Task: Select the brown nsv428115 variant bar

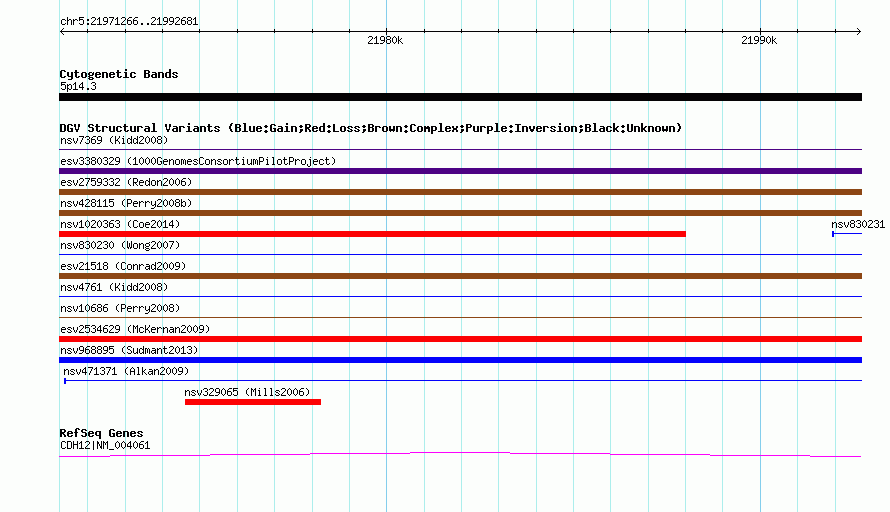Action: click(x=460, y=213)
